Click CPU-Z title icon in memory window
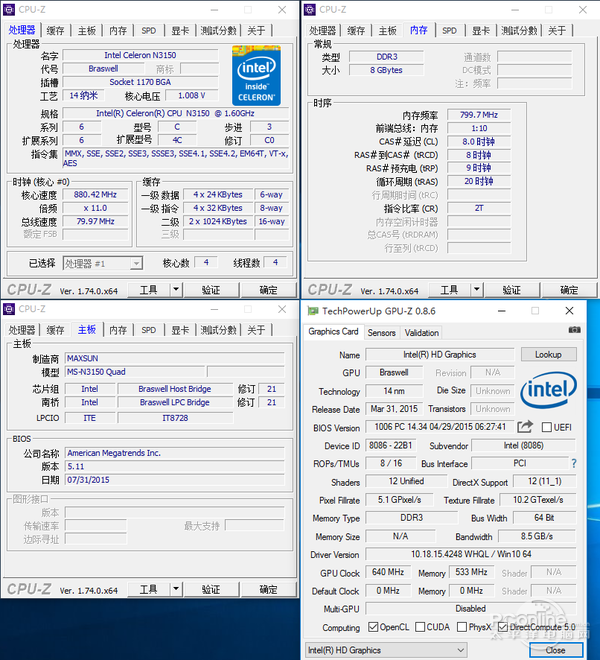Image resolution: width=600 pixels, height=660 pixels. (309, 9)
